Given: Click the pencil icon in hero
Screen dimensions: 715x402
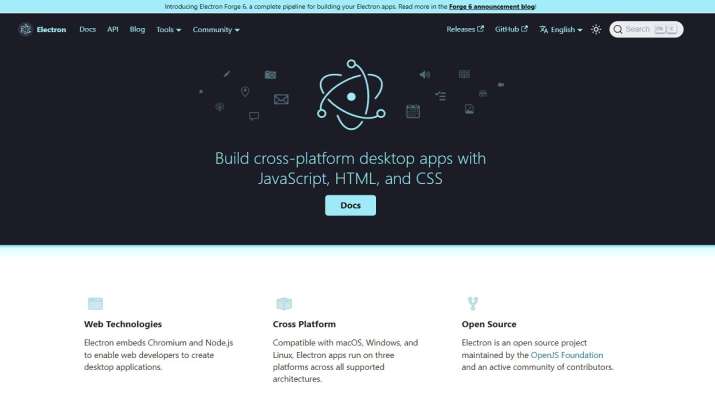Looking at the screenshot, I should [227, 74].
